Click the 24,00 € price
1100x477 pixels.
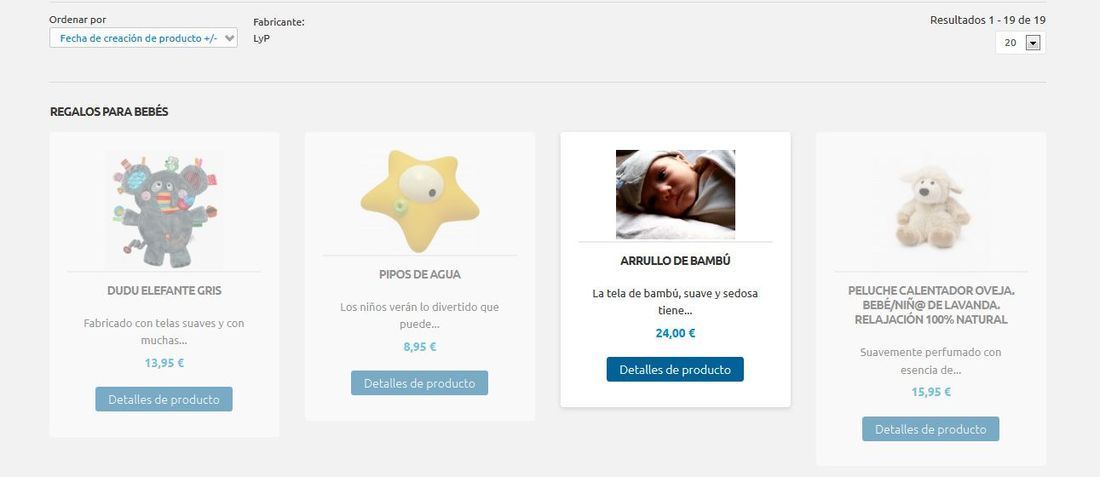click(676, 333)
